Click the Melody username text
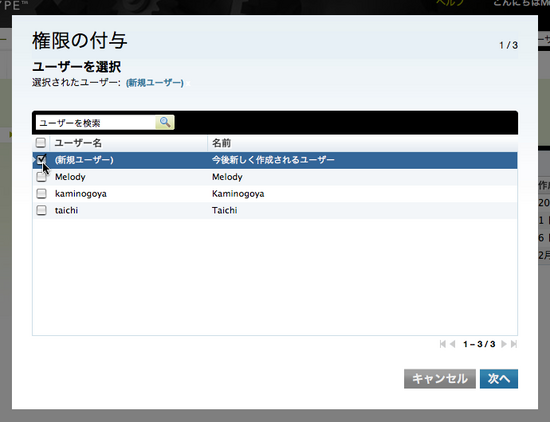550x422 pixels. tap(70, 177)
